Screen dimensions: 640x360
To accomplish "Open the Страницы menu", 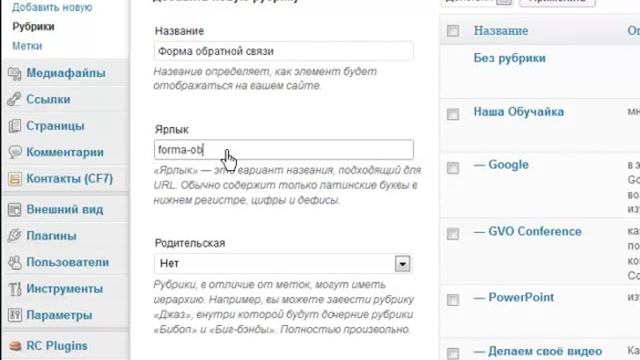I will (x=55, y=126).
